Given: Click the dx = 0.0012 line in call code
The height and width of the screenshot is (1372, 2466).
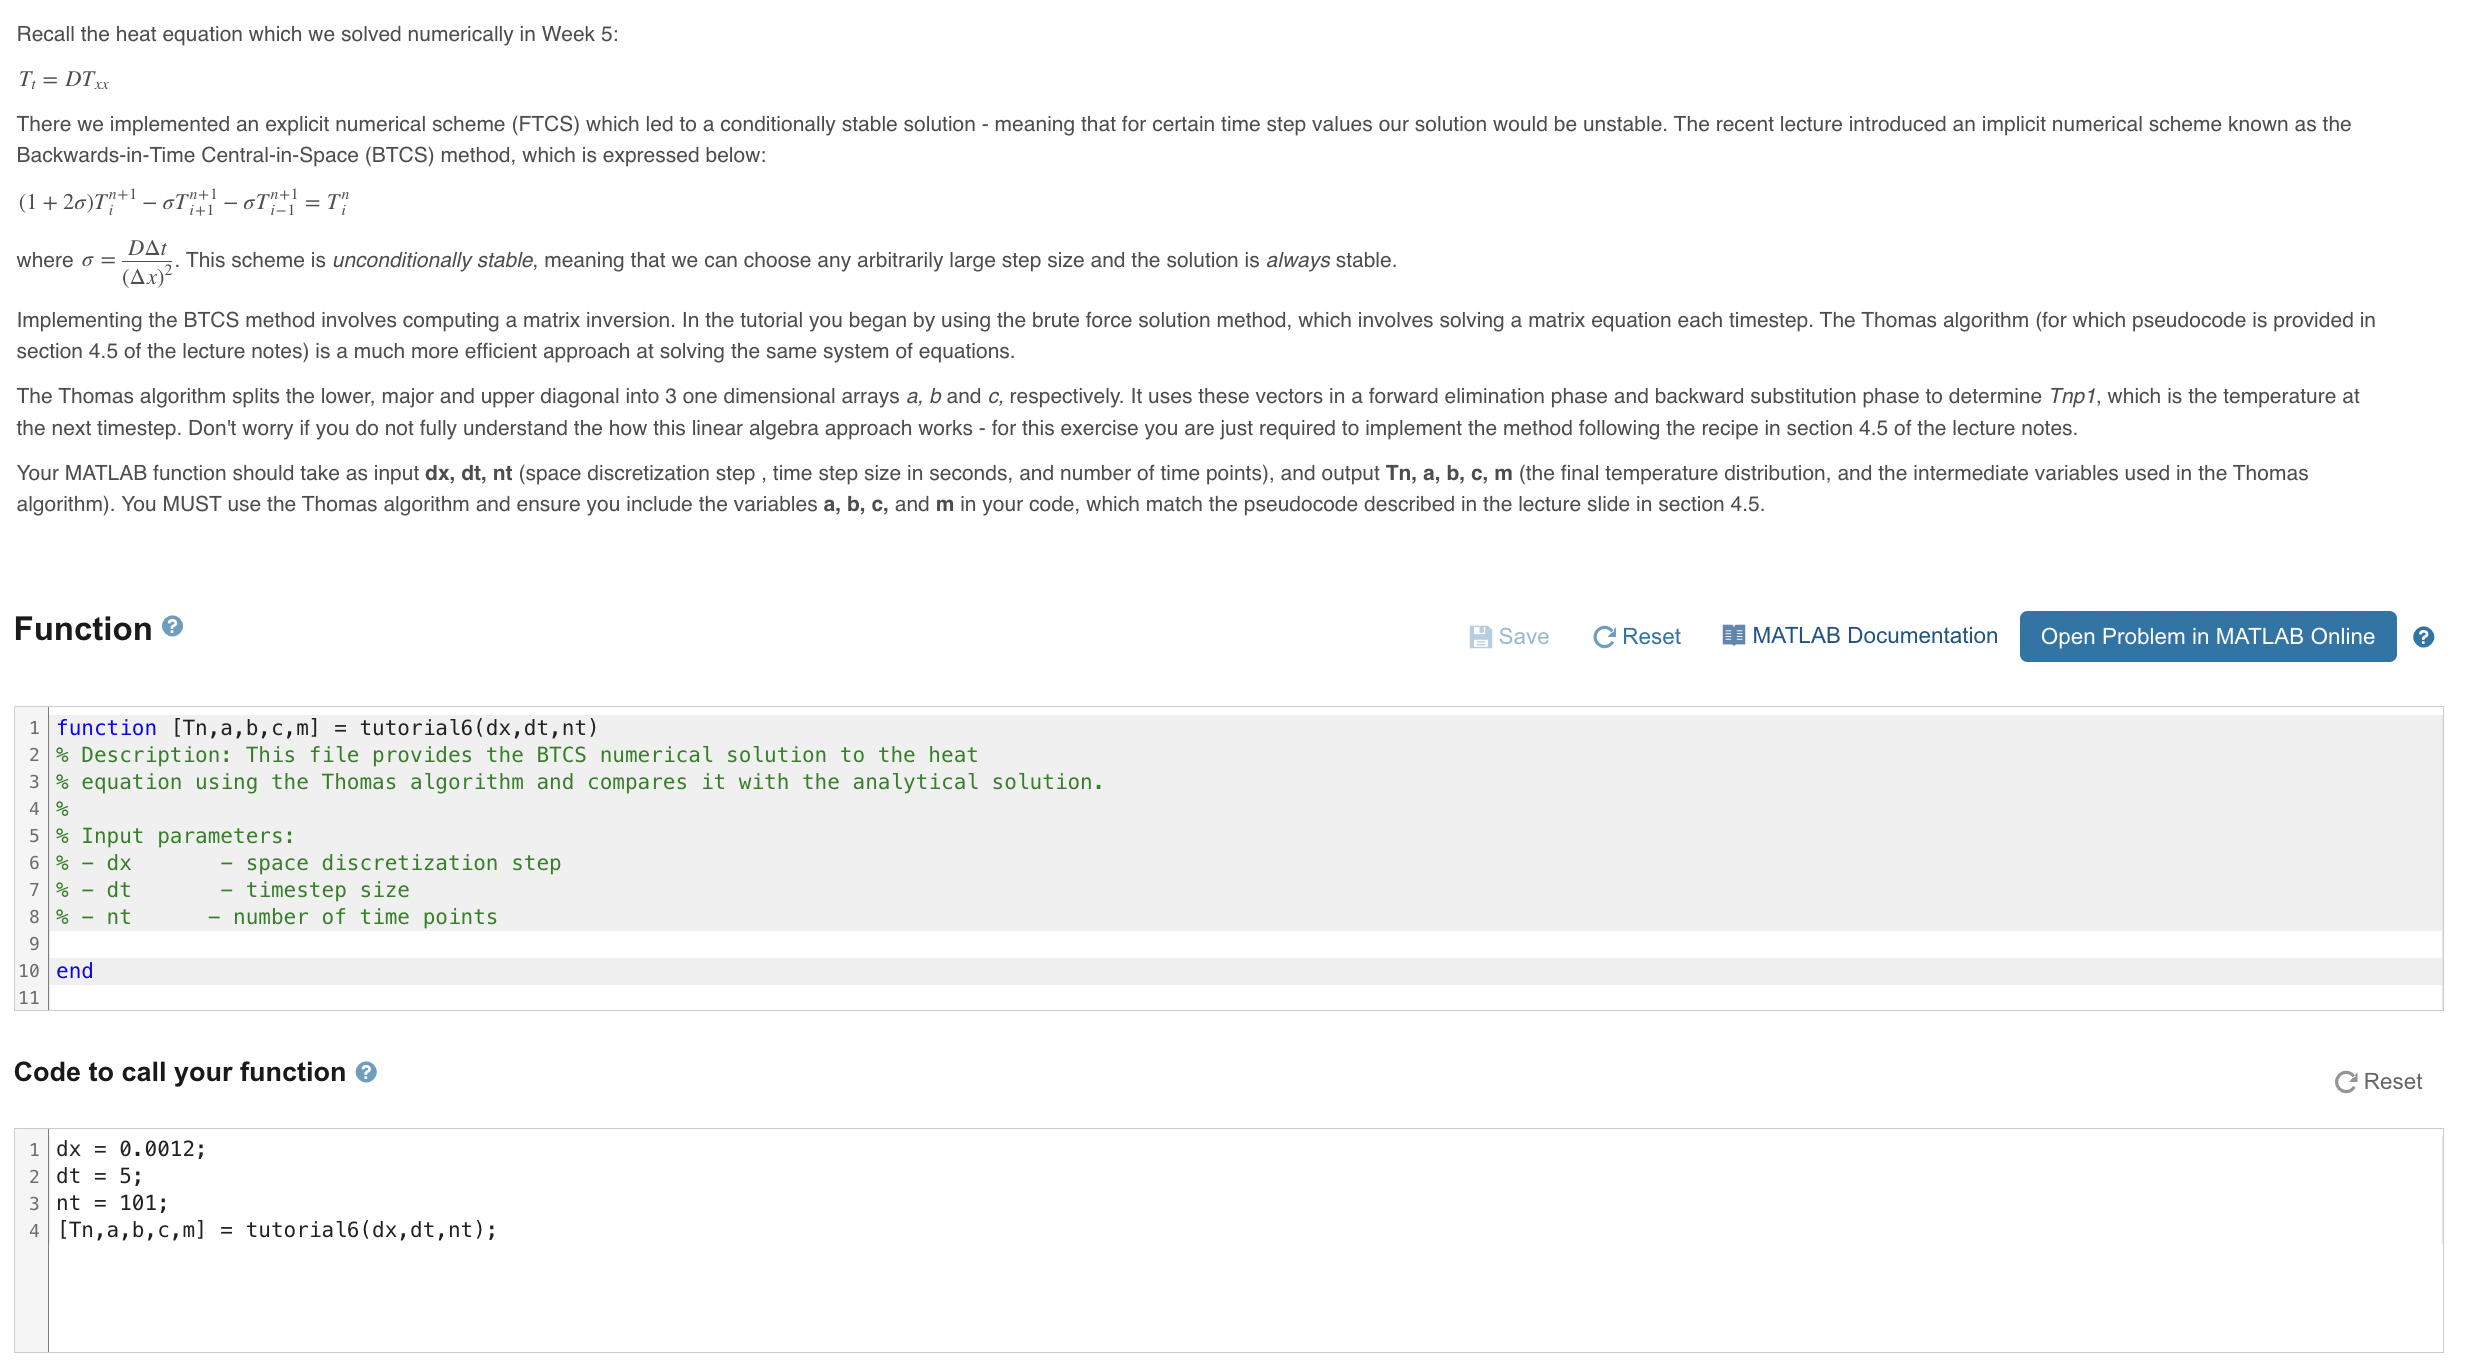Looking at the screenshot, I should coord(131,1148).
